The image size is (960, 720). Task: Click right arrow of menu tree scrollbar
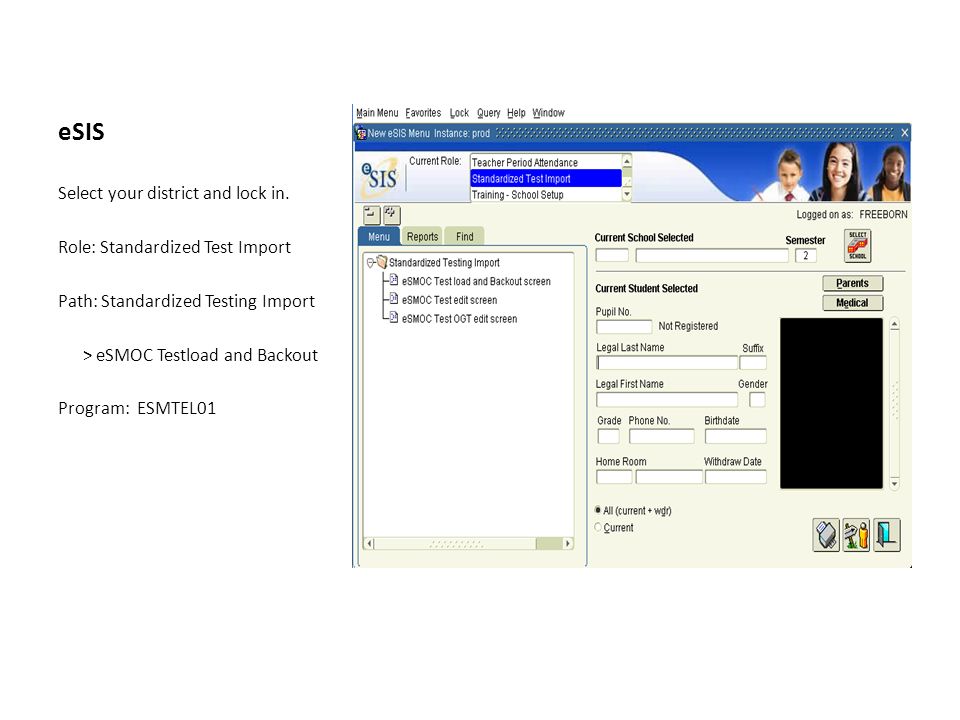click(x=568, y=543)
